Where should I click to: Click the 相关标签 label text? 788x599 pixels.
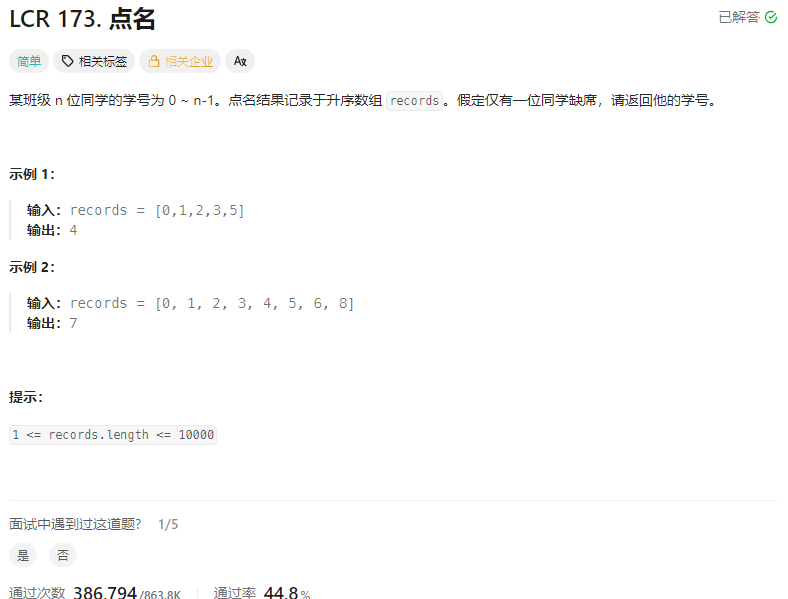pyautogui.click(x=103, y=61)
